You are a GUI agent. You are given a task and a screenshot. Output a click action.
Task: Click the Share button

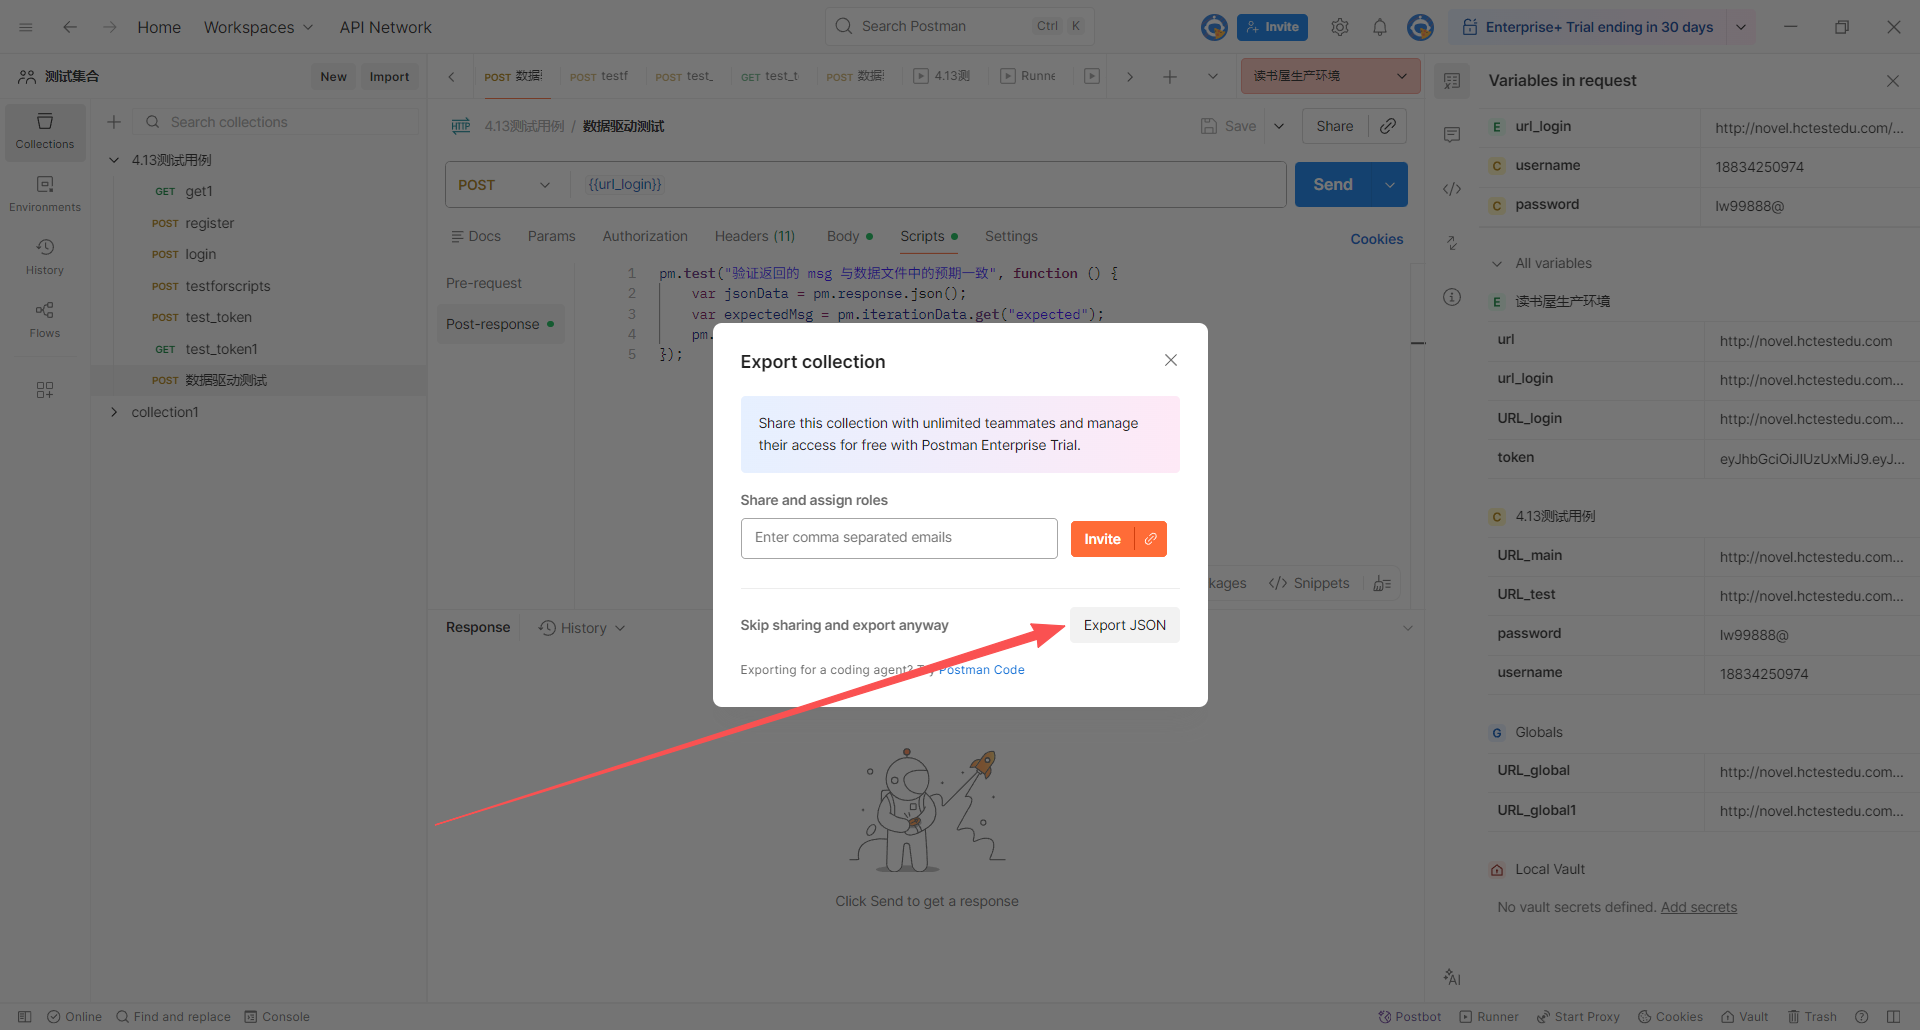click(x=1335, y=126)
